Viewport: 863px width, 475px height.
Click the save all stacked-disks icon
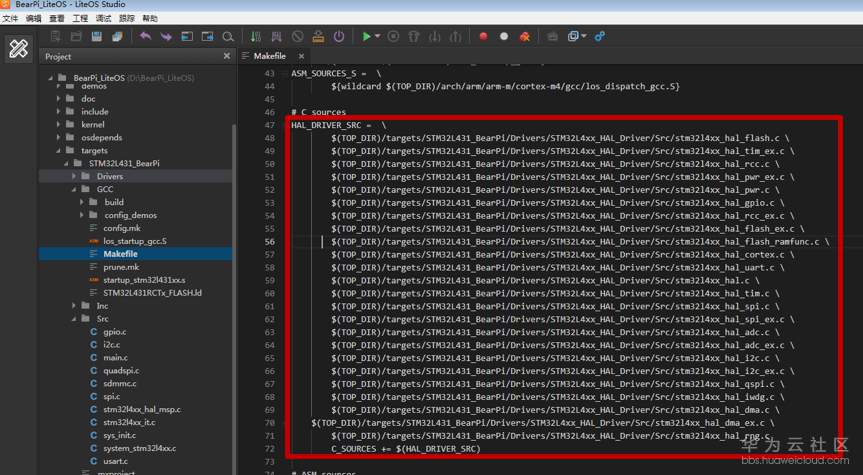pos(117,37)
